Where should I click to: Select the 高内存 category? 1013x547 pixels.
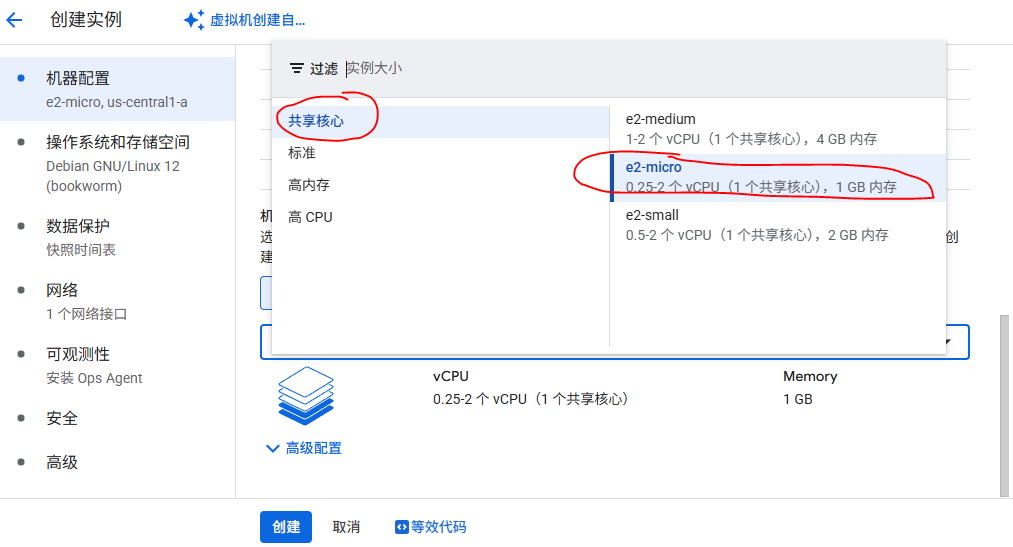pyautogui.click(x=441, y=185)
